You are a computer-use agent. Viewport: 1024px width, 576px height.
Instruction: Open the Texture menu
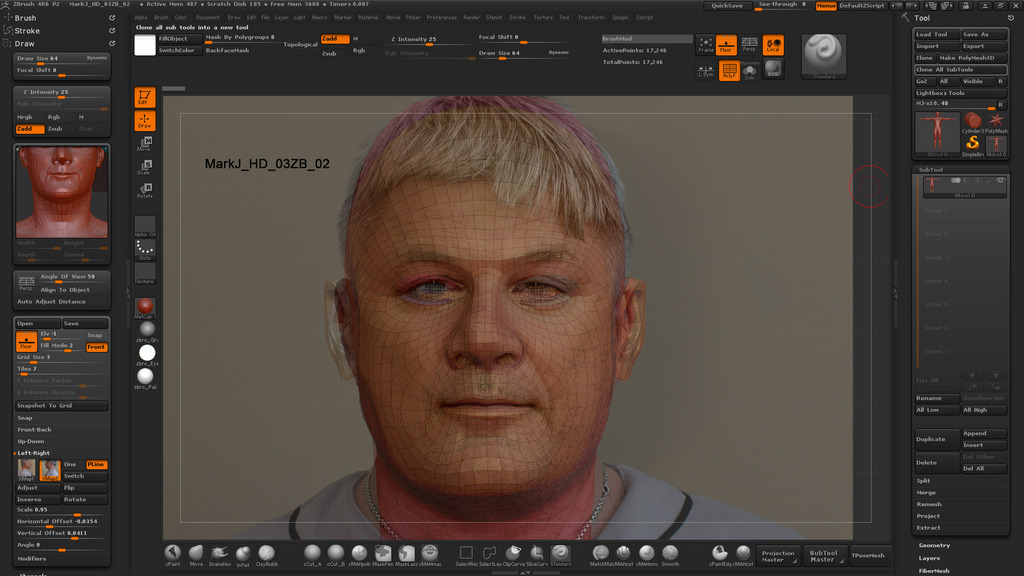pyautogui.click(x=543, y=18)
